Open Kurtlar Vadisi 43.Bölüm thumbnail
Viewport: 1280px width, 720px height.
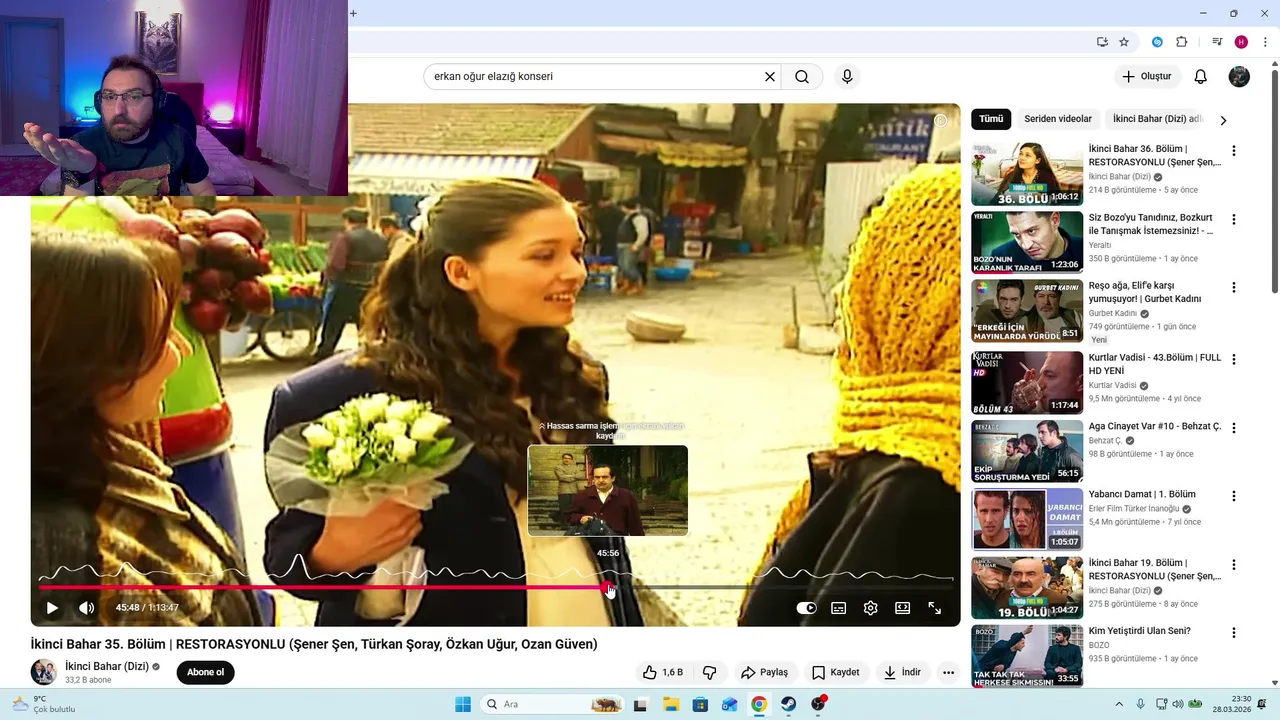[1027, 383]
